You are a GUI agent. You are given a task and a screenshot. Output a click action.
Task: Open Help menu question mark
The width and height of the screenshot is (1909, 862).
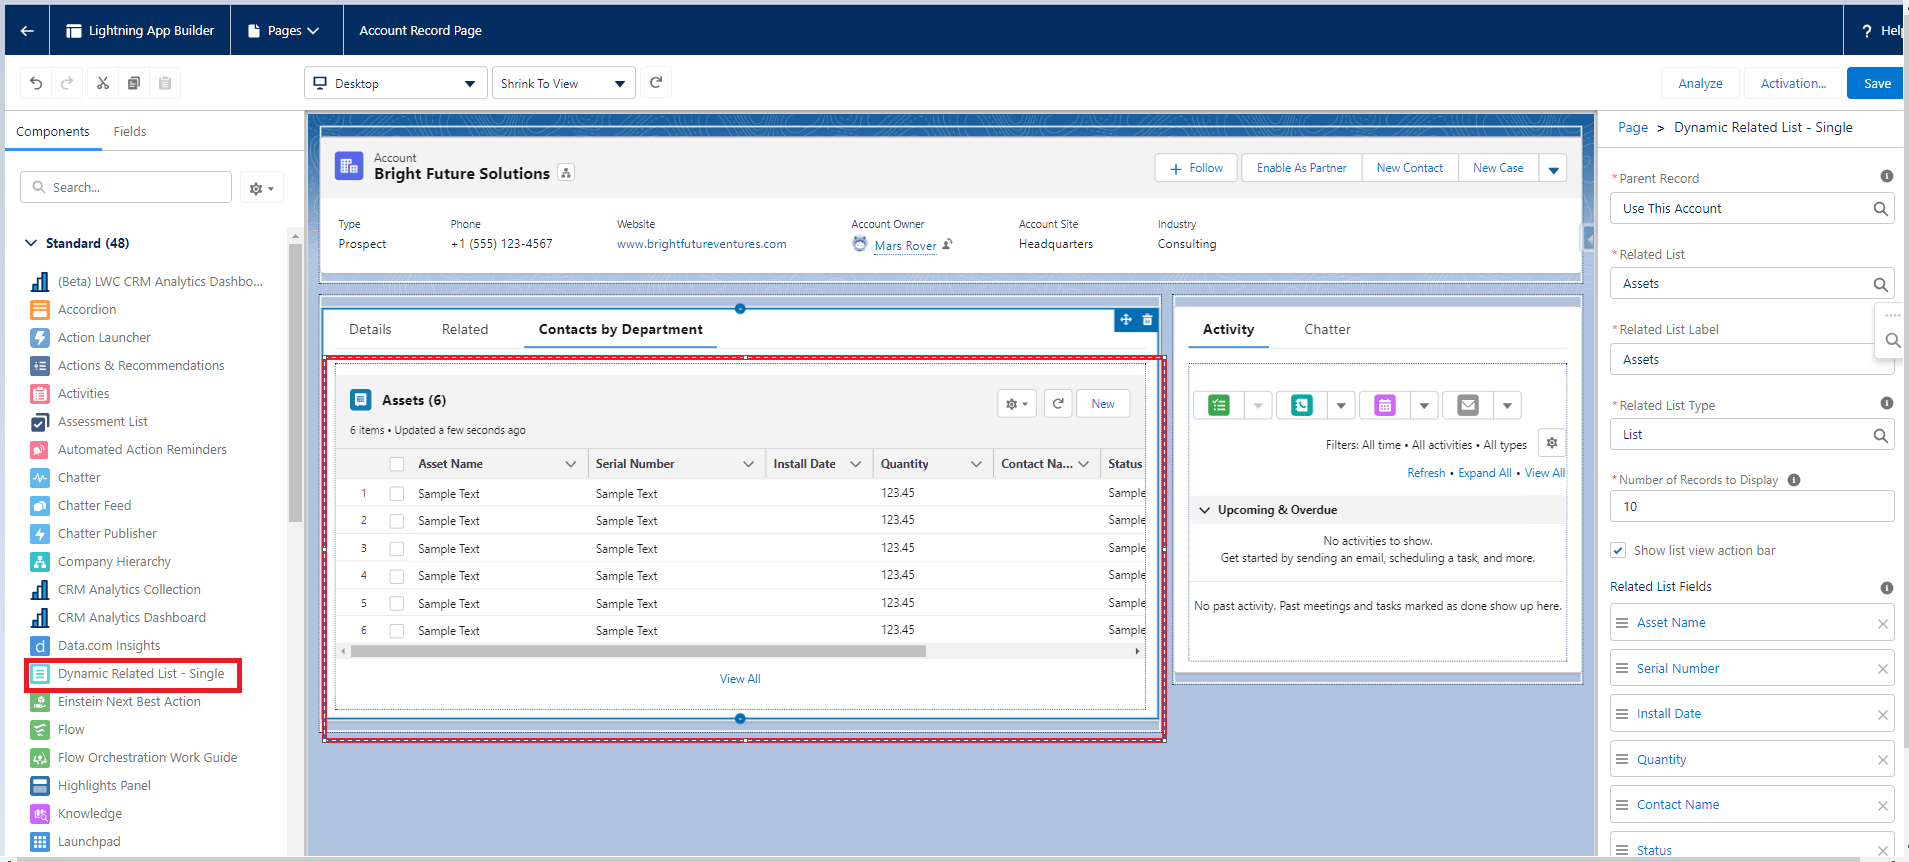click(x=1866, y=31)
